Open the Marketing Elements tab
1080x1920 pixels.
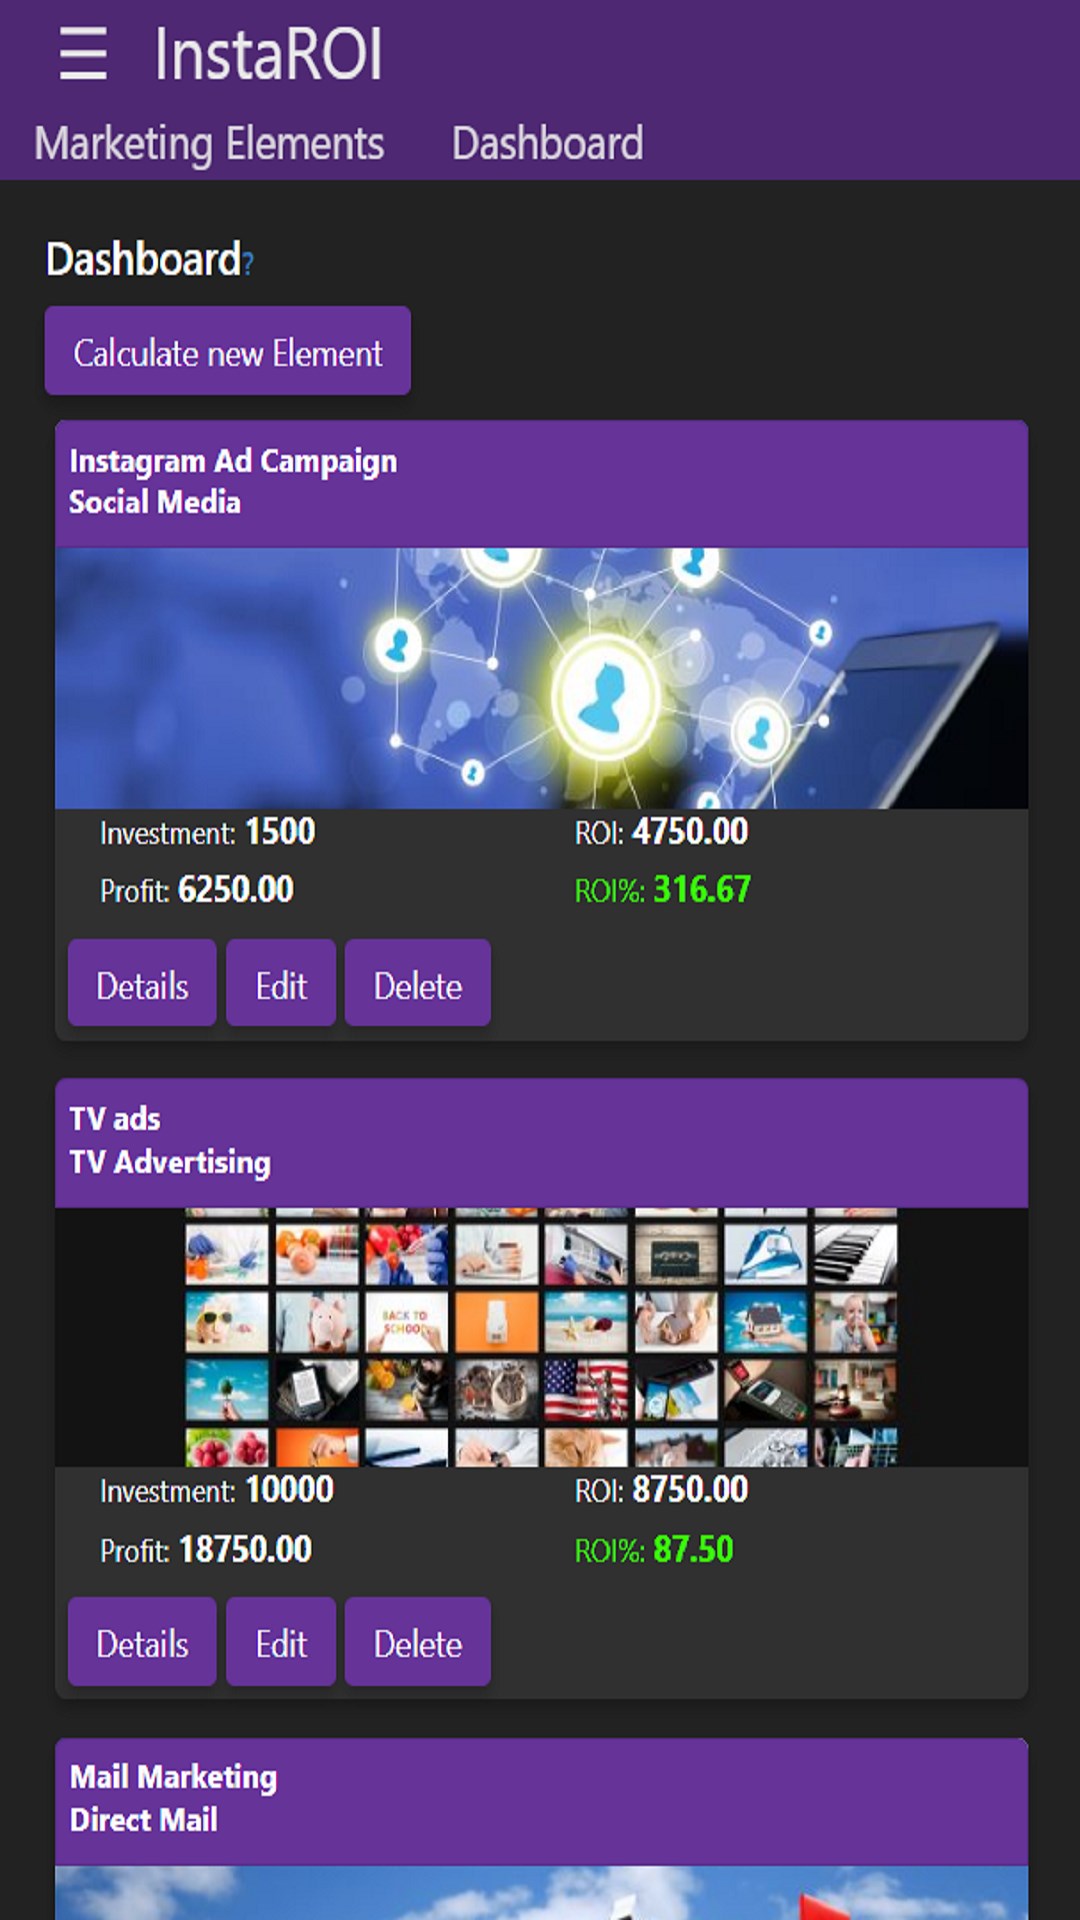pyautogui.click(x=209, y=144)
